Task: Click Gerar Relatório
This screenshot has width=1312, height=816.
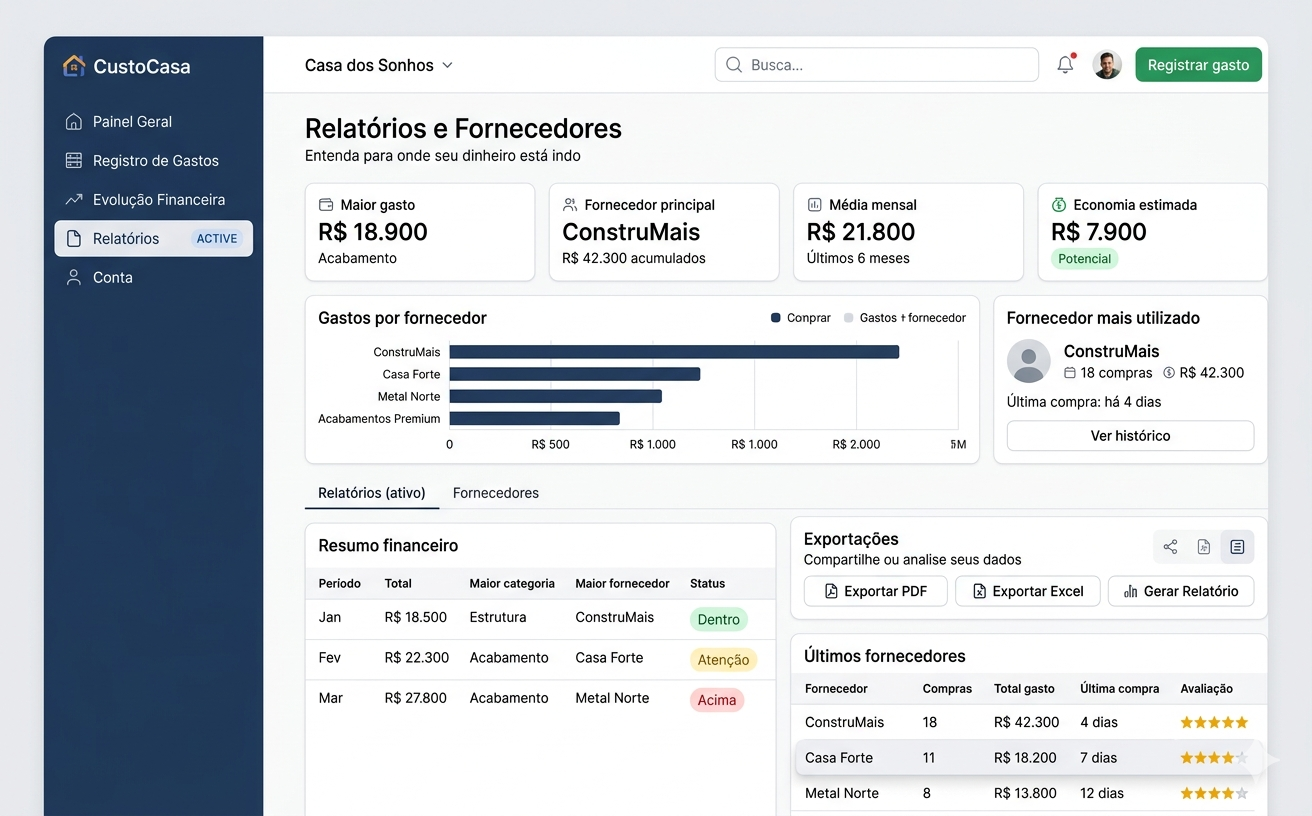Action: pos(1181,591)
